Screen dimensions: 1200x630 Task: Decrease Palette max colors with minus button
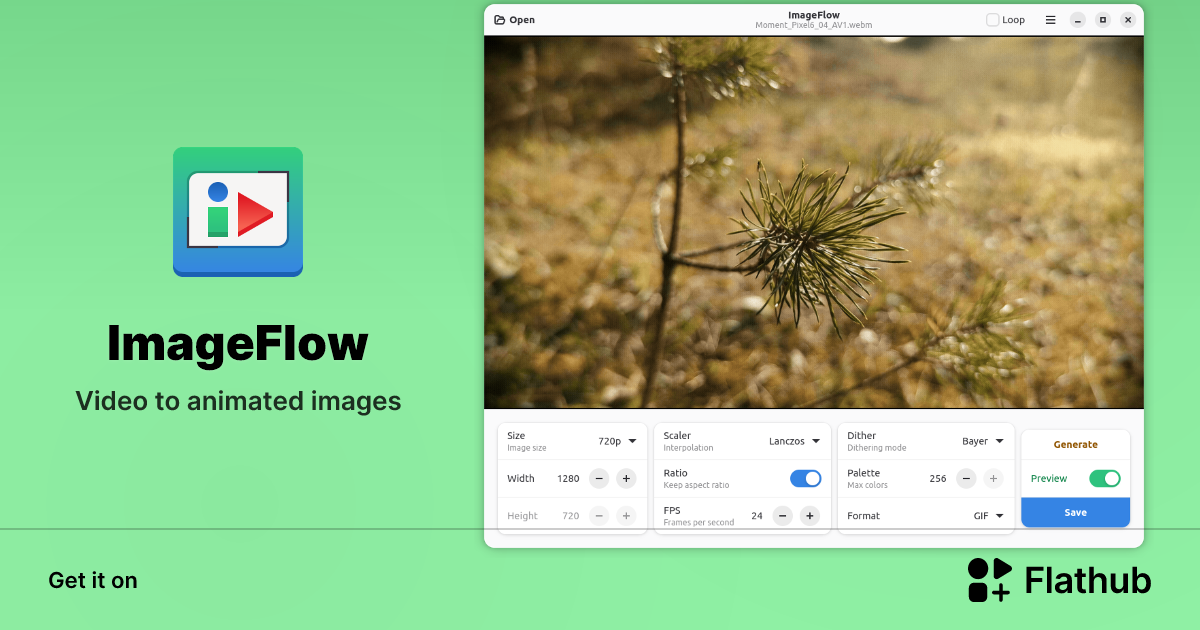click(x=966, y=478)
